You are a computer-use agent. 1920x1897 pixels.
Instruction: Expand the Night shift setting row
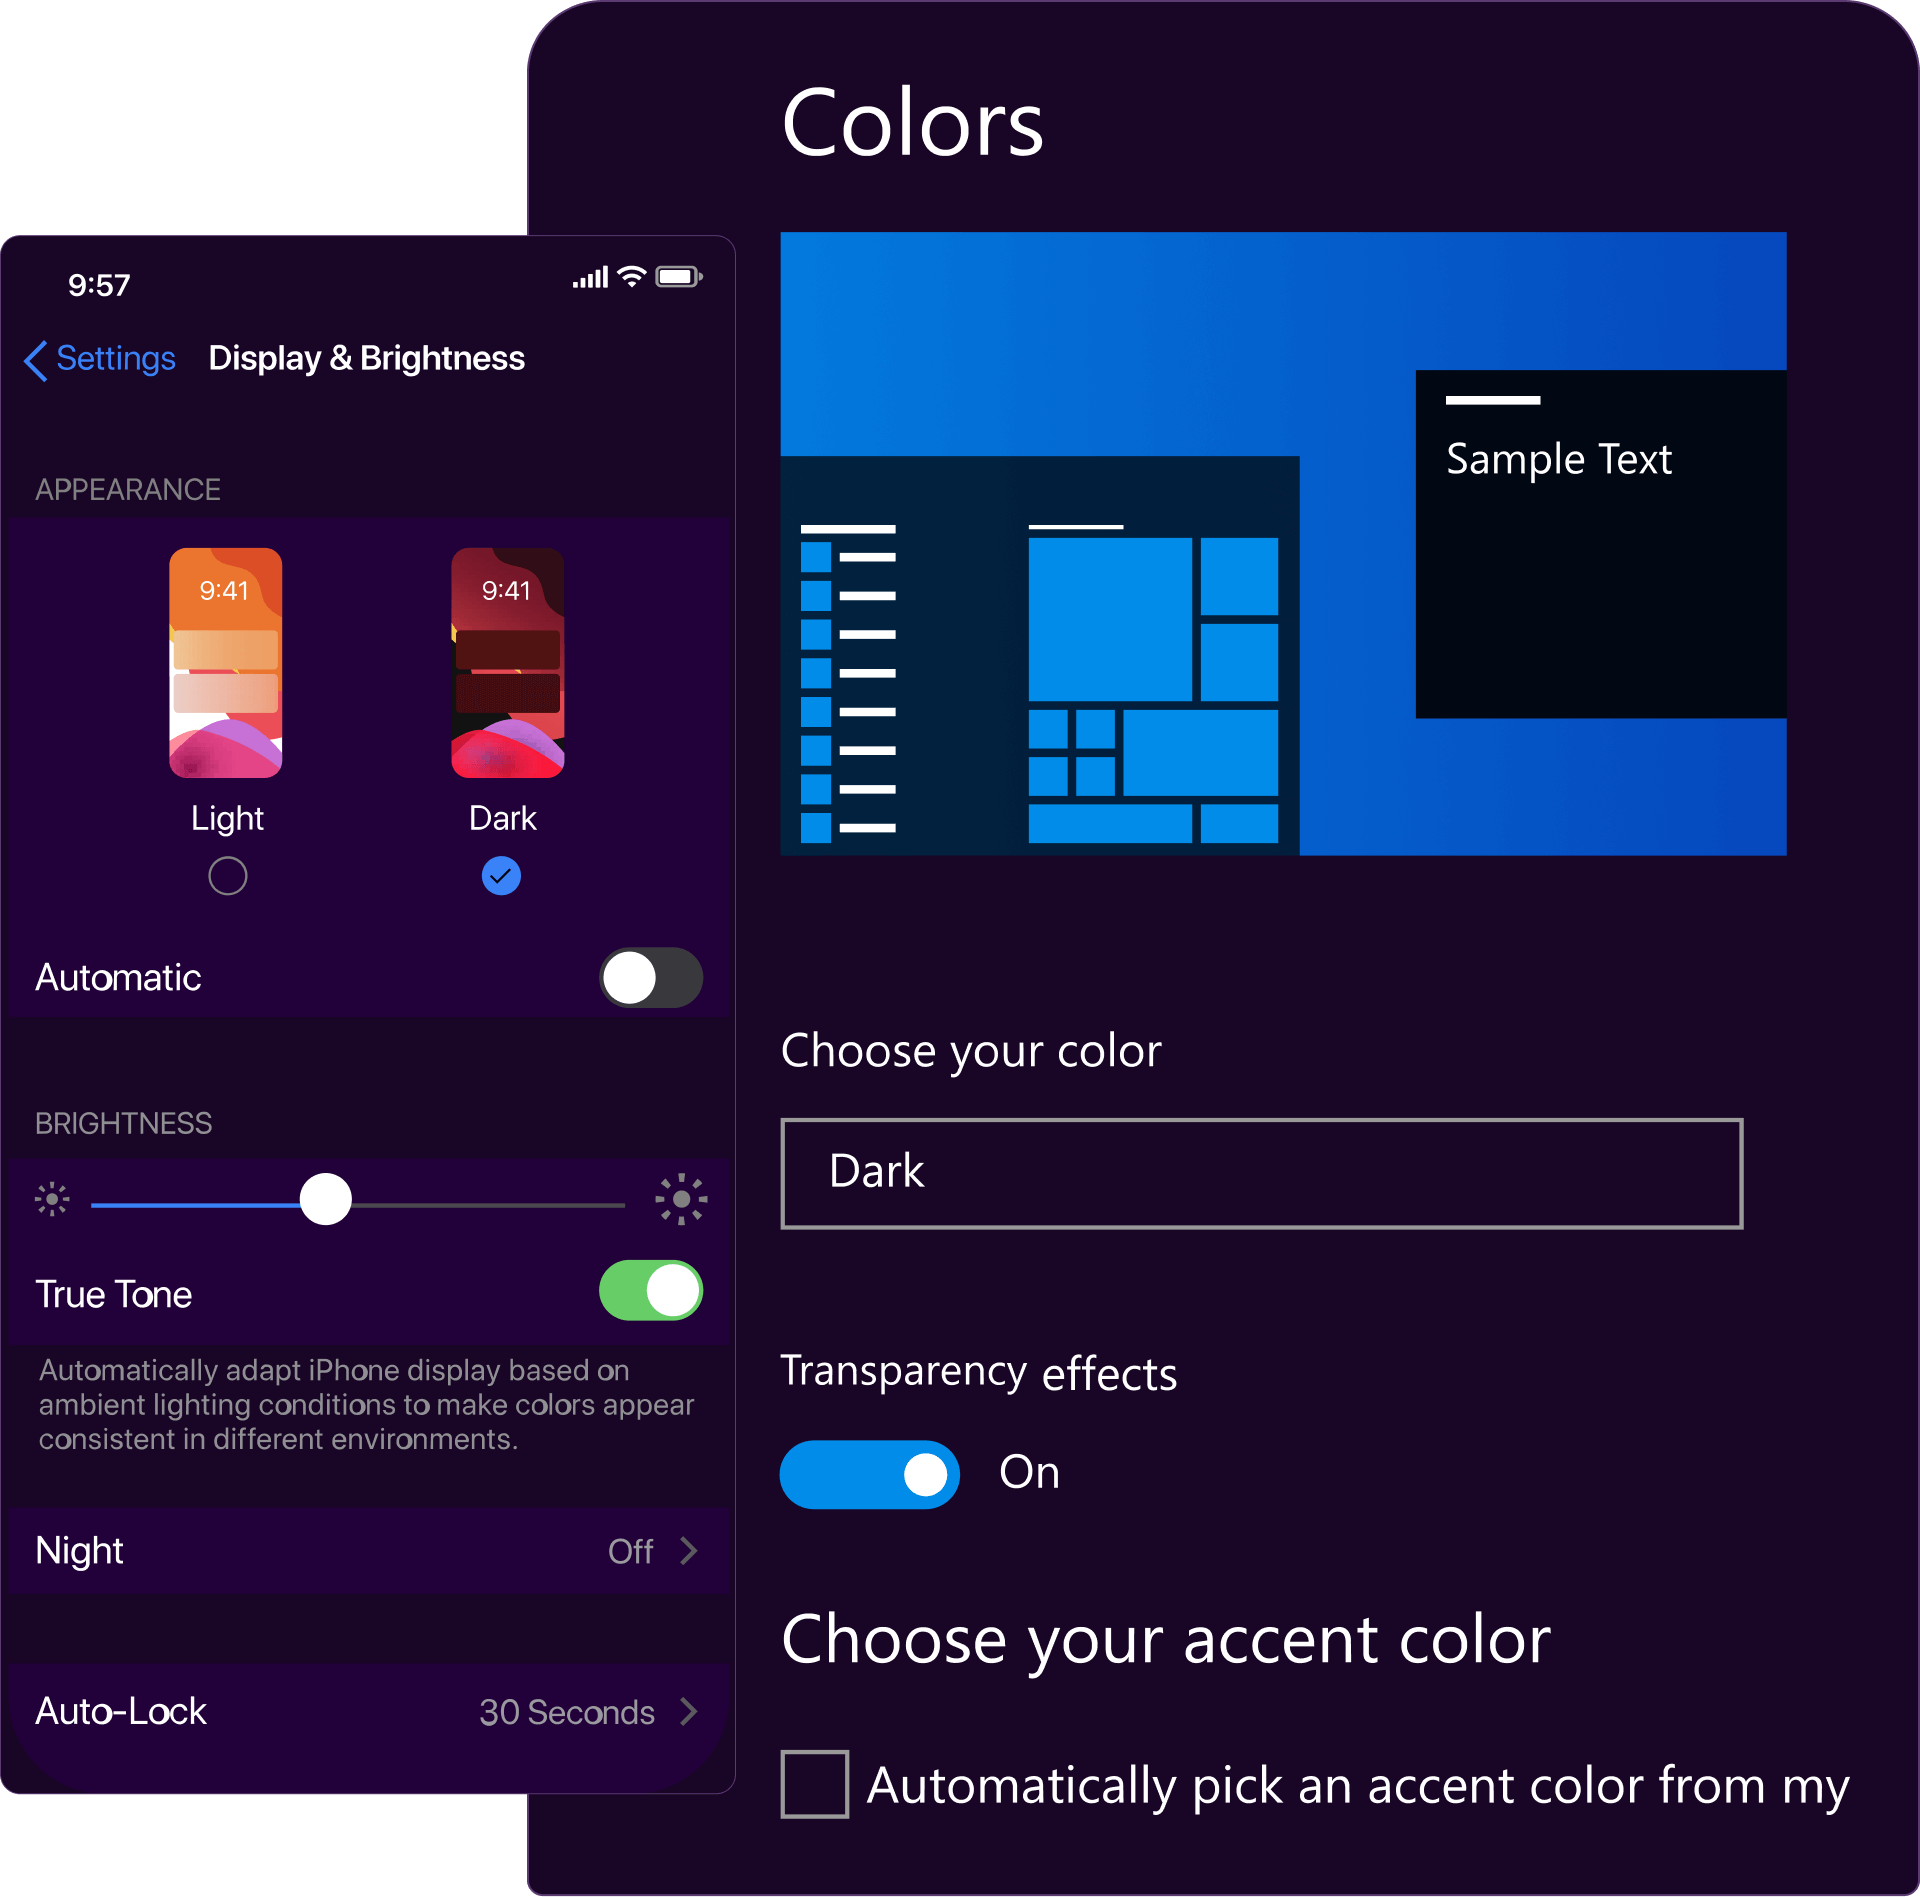pyautogui.click(x=363, y=1551)
